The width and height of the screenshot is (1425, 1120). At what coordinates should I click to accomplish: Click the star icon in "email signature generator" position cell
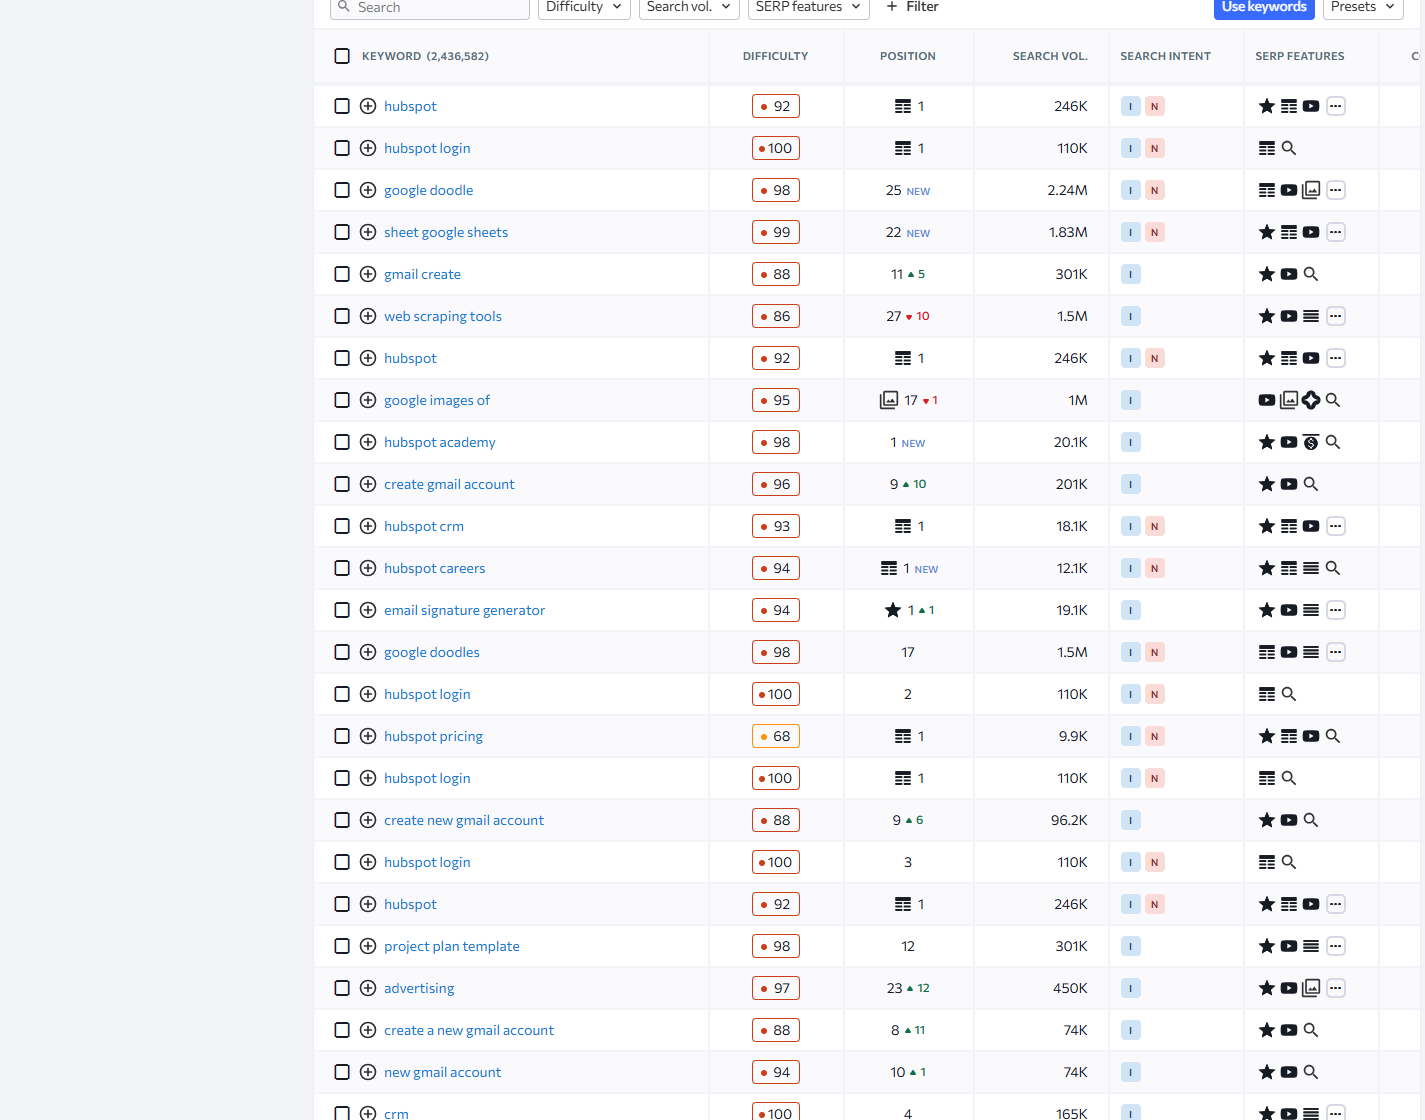(893, 610)
